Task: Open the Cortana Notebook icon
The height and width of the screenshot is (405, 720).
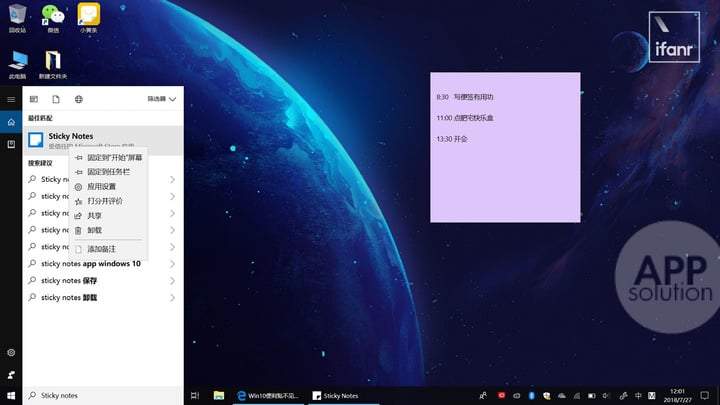Action: 11,144
